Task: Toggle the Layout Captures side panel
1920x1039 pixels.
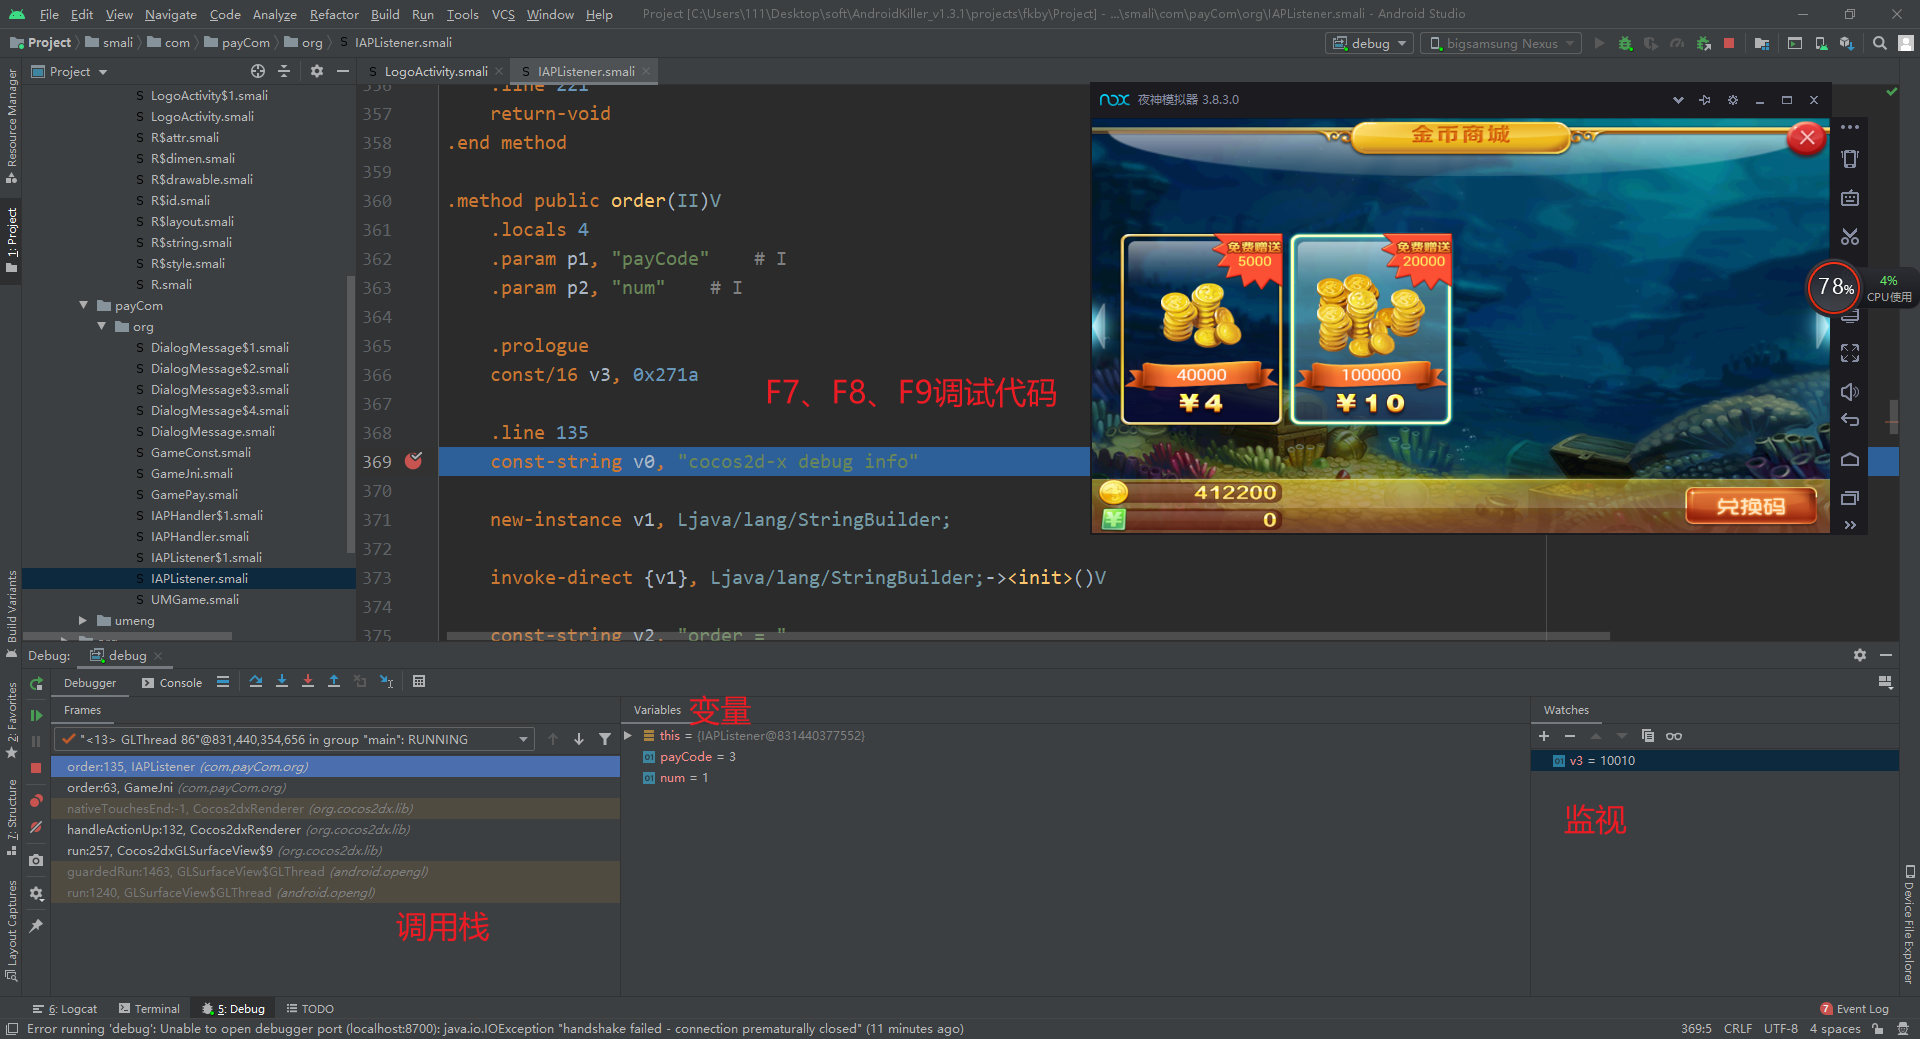Action: 12,930
